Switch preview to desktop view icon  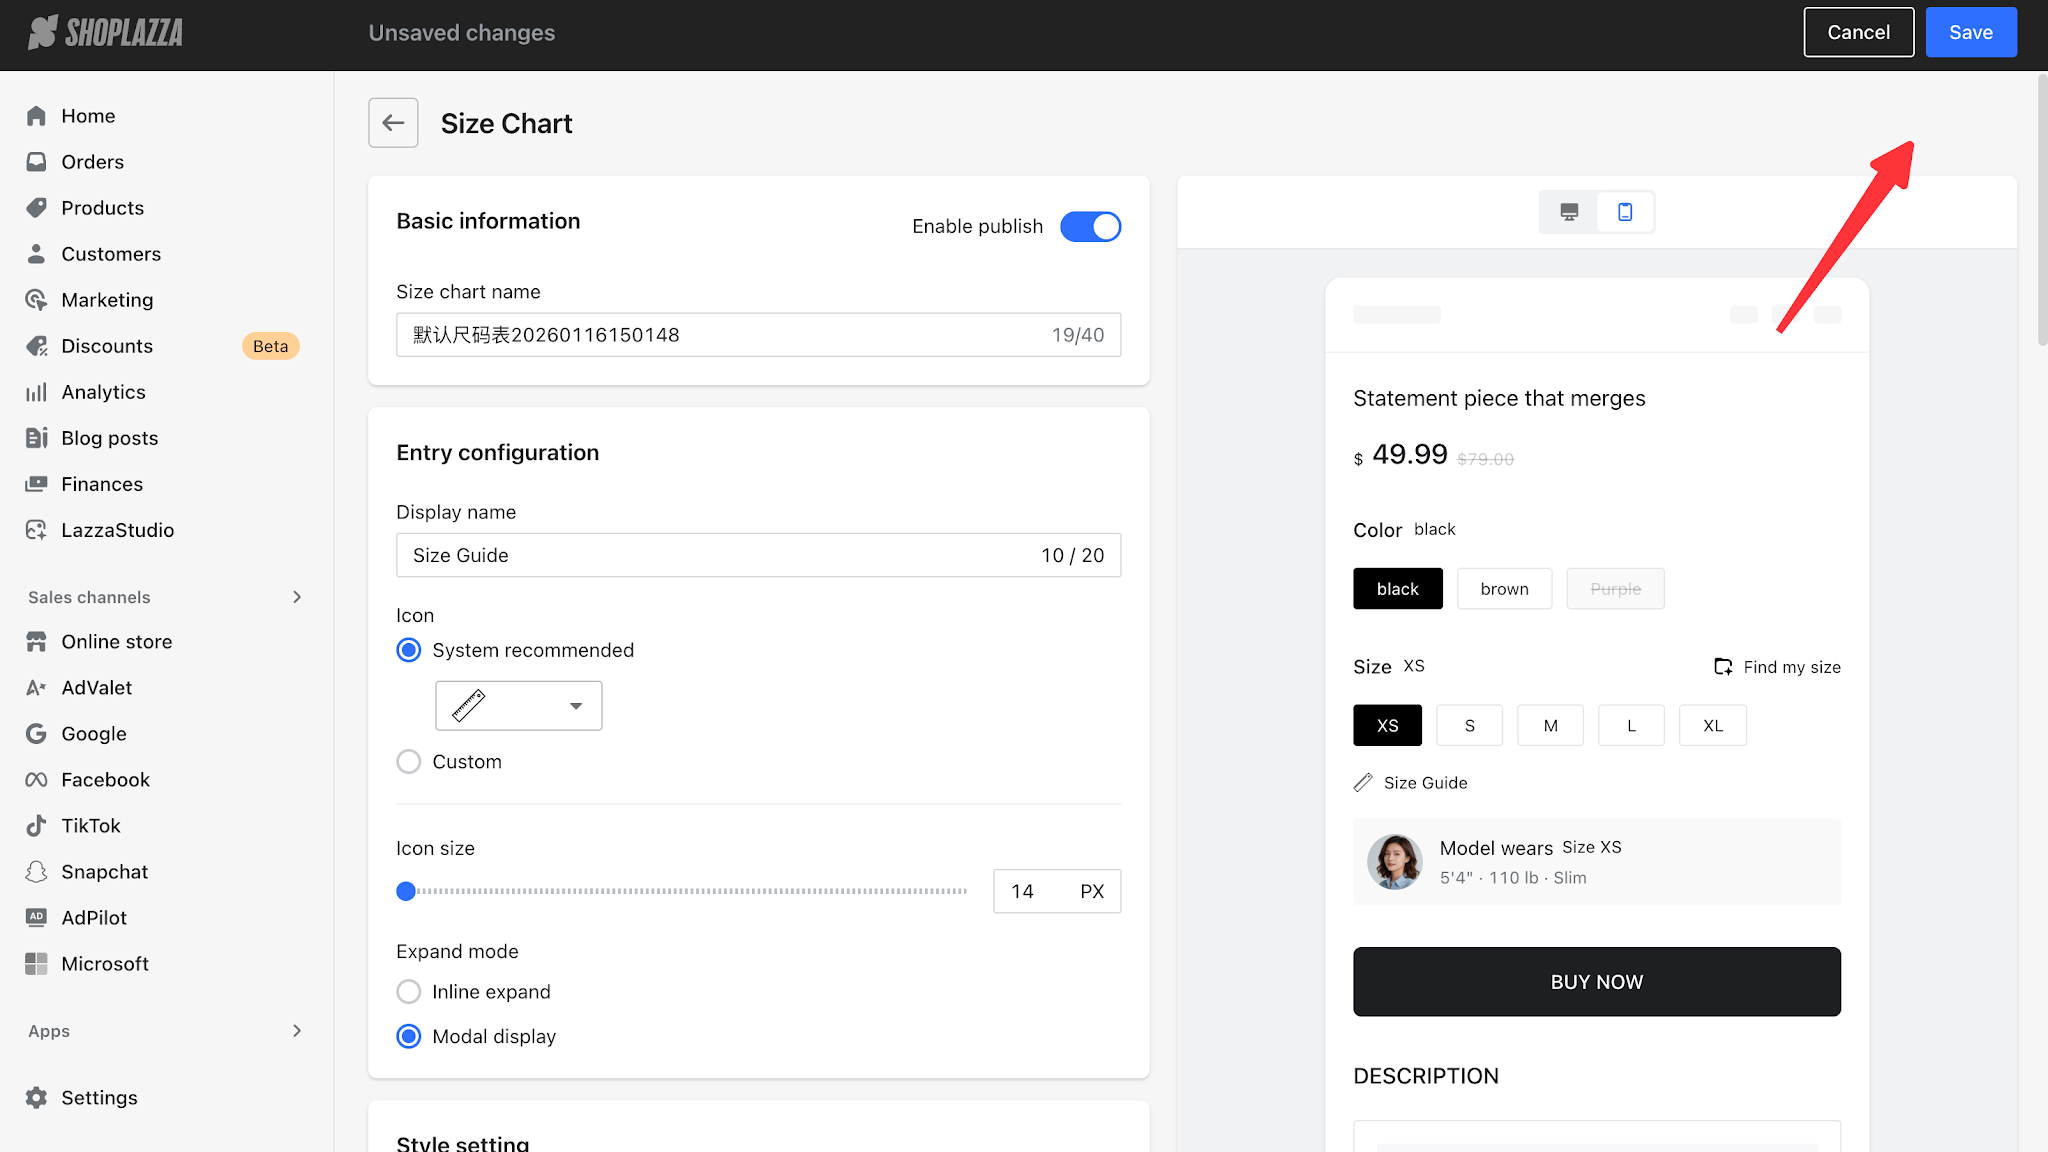(1569, 212)
